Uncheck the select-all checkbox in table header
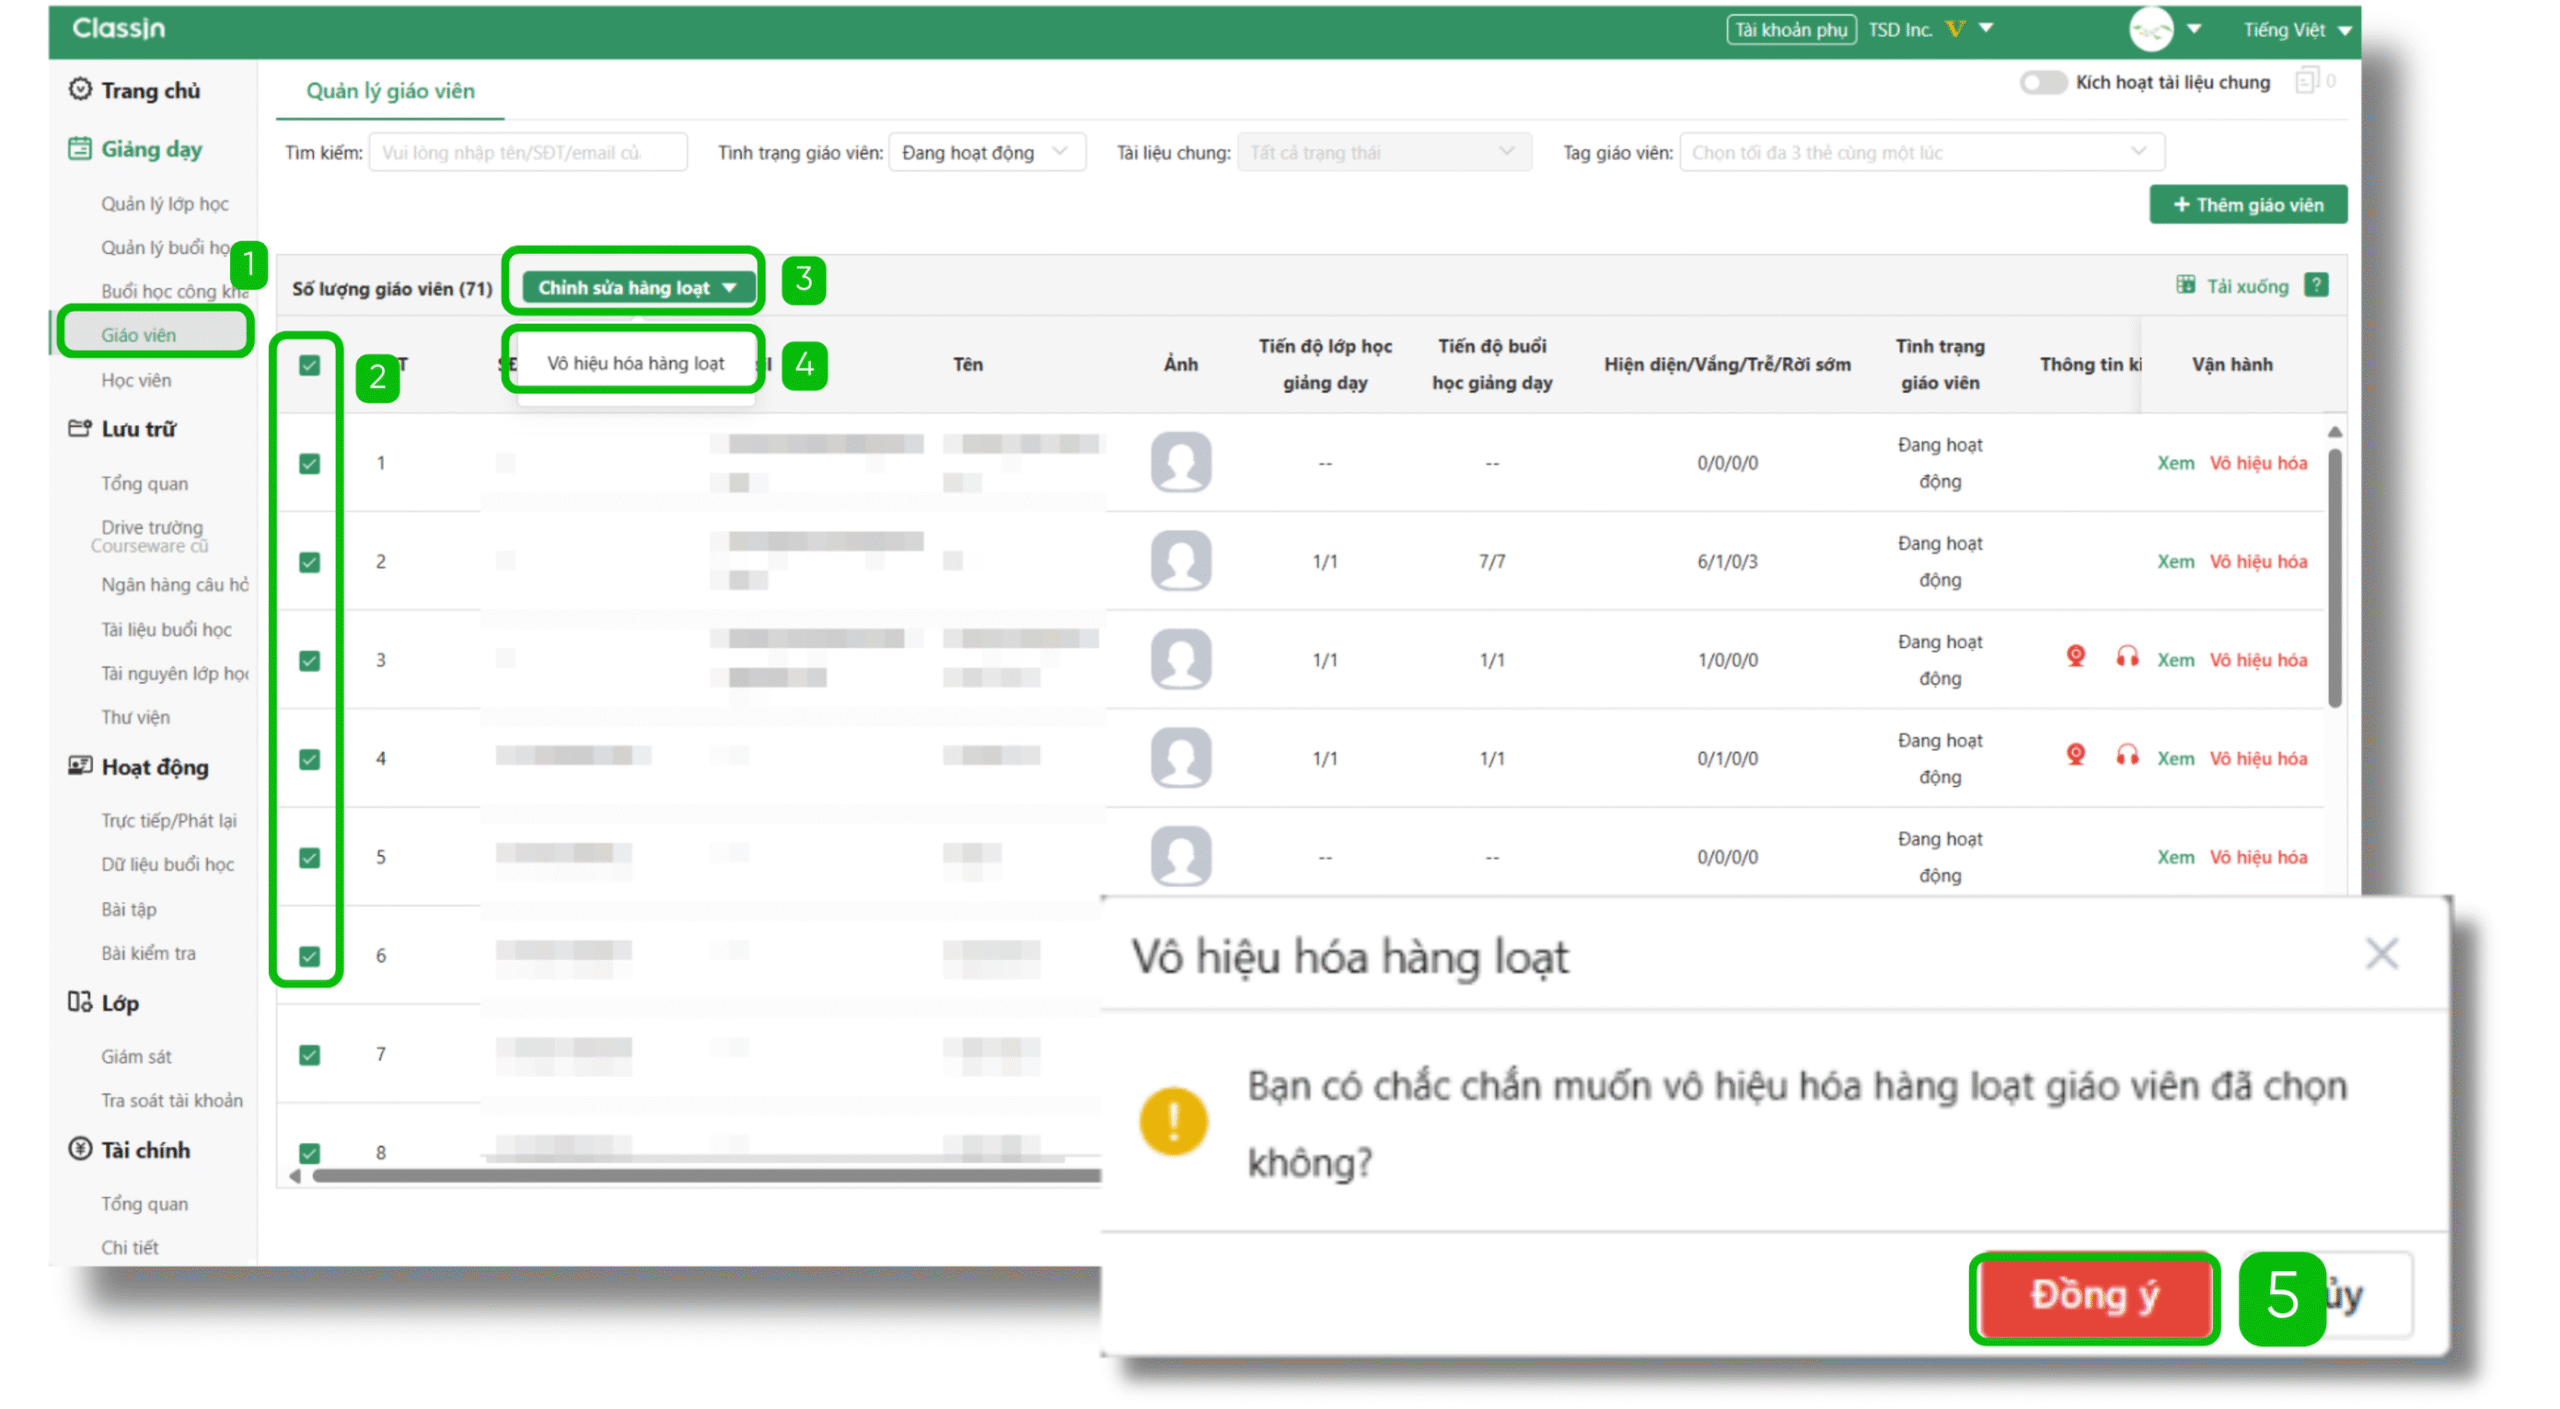 pos(308,367)
